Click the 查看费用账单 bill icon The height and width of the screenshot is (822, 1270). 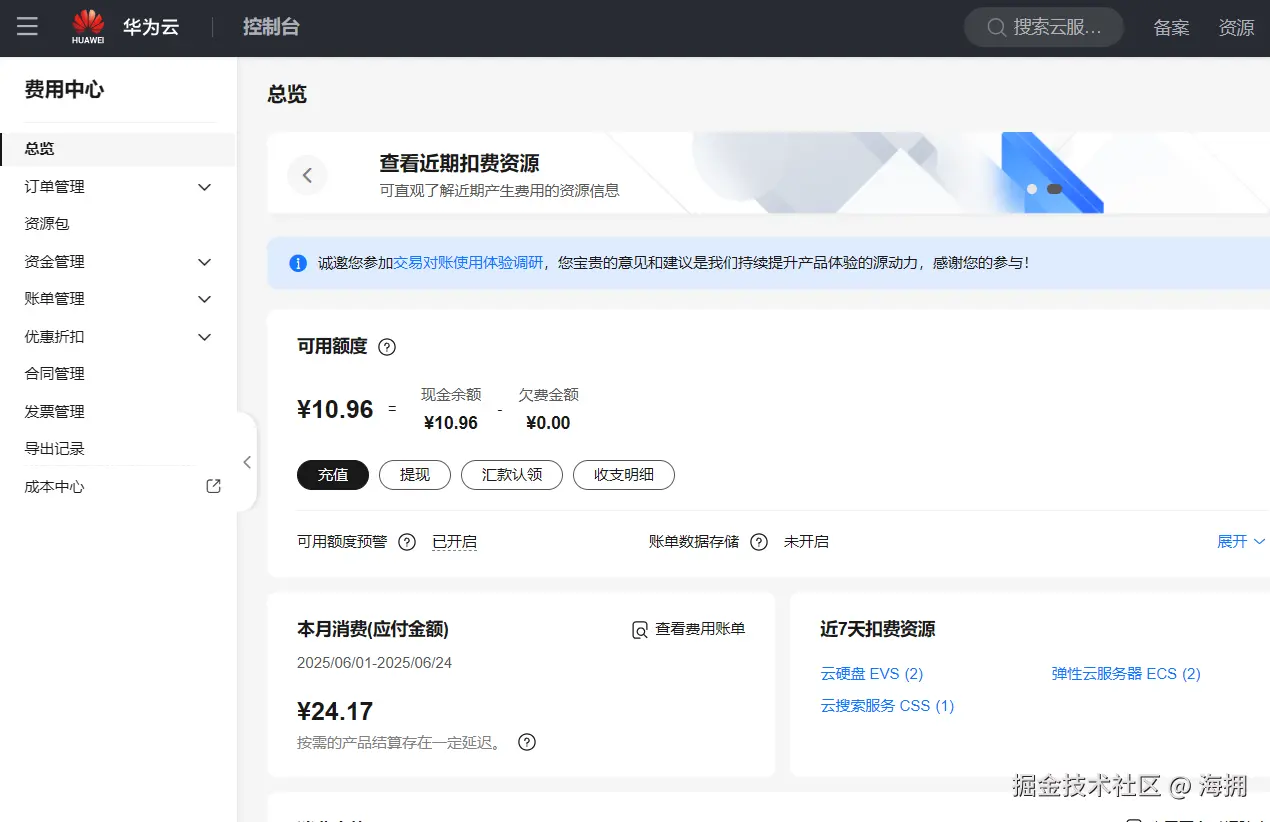pyautogui.click(x=638, y=629)
